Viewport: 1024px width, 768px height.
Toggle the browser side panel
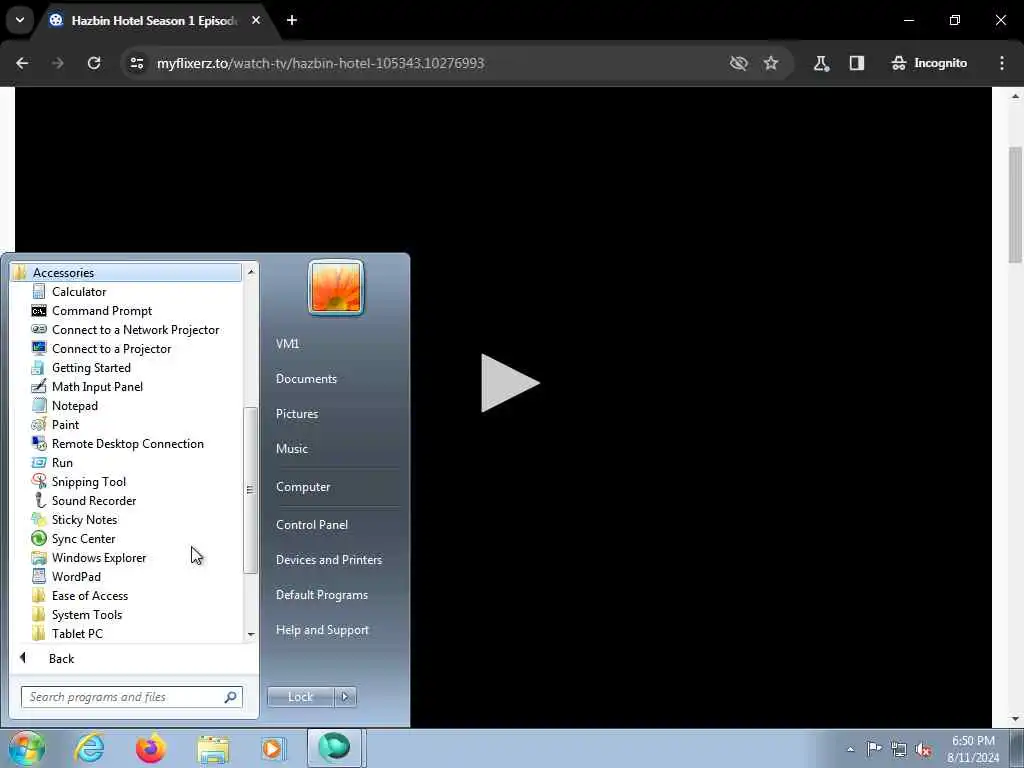click(x=857, y=63)
